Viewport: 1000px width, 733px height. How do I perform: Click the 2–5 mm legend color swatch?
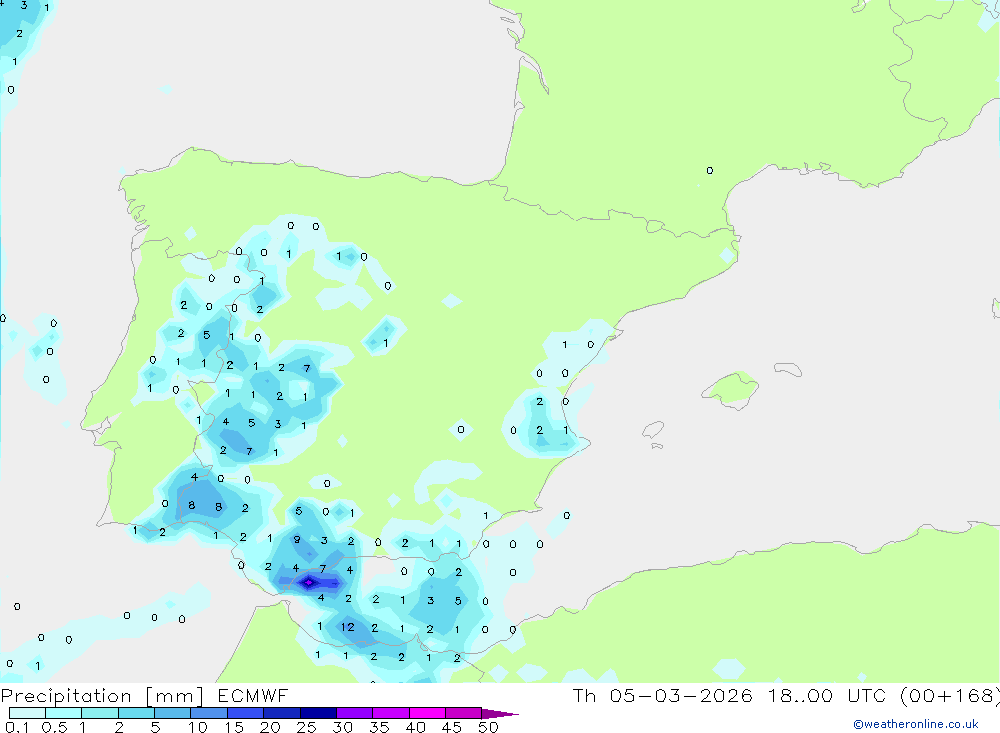tap(136, 713)
